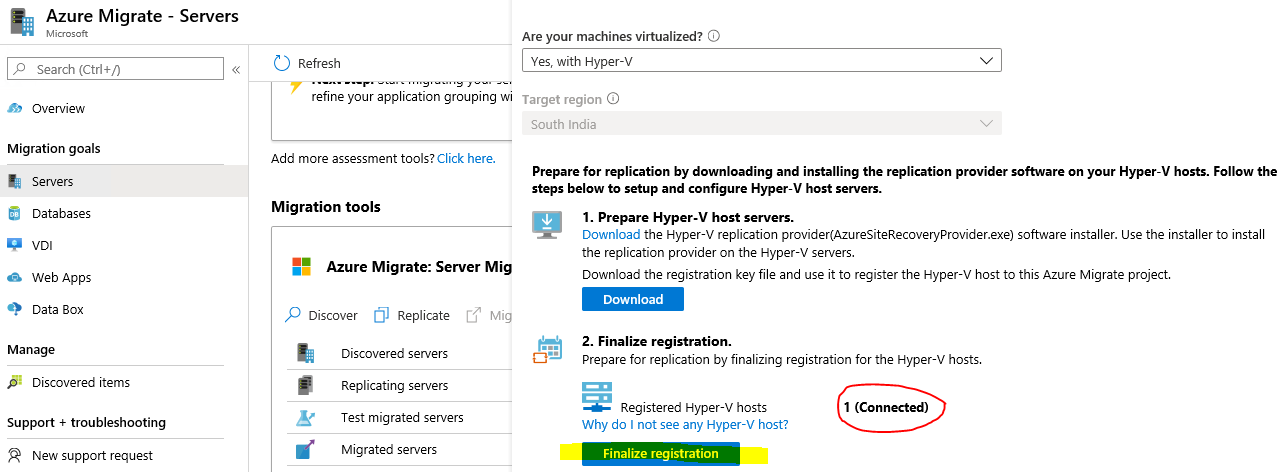1280x472 pixels.
Task: Click the Migrated servers row icon
Action: point(306,449)
